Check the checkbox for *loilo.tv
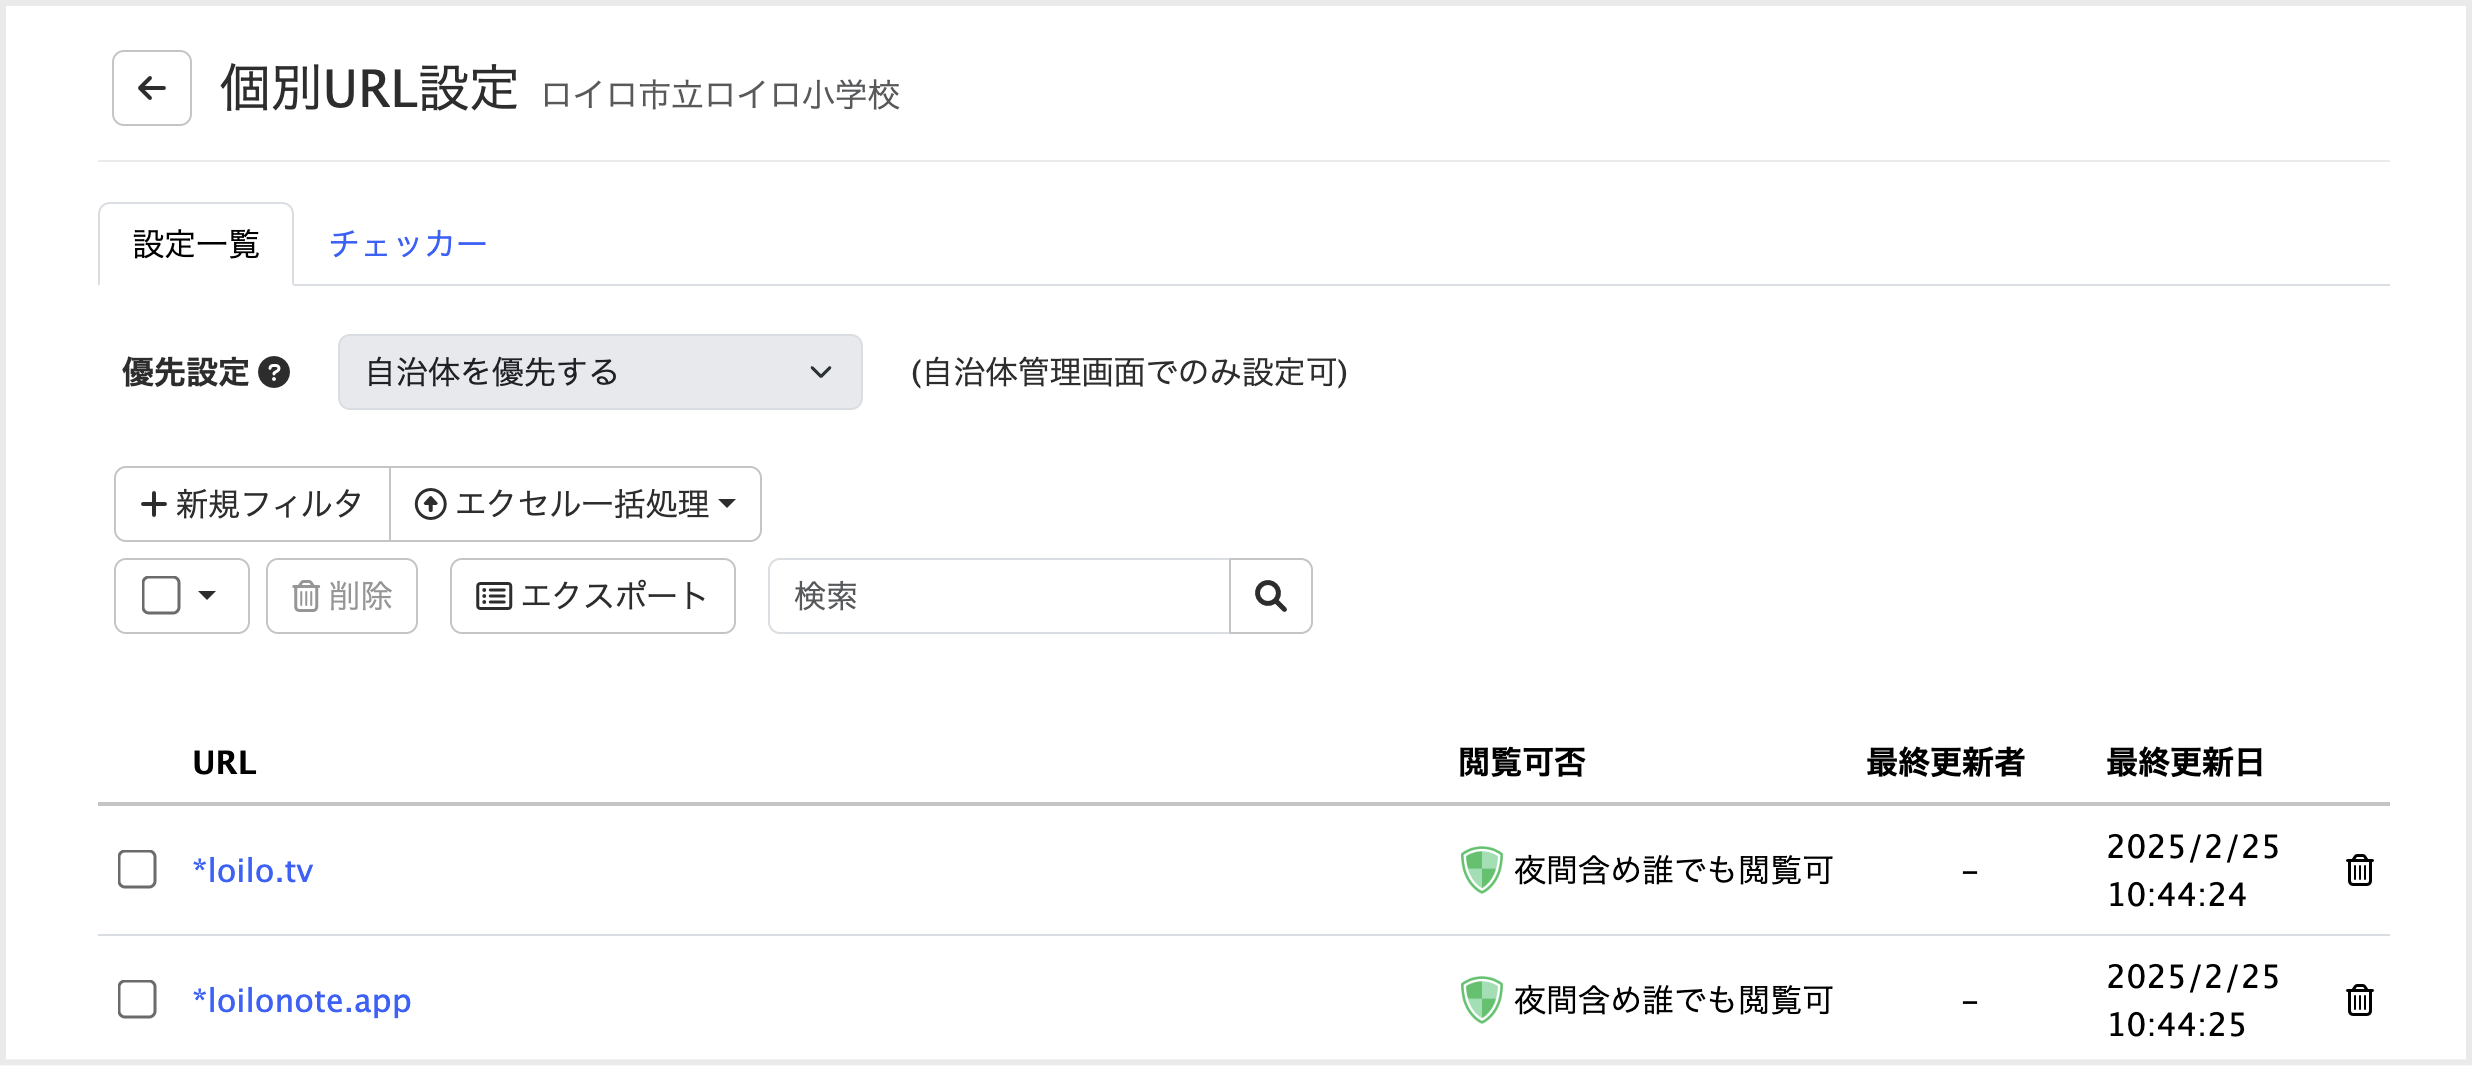 tap(137, 870)
